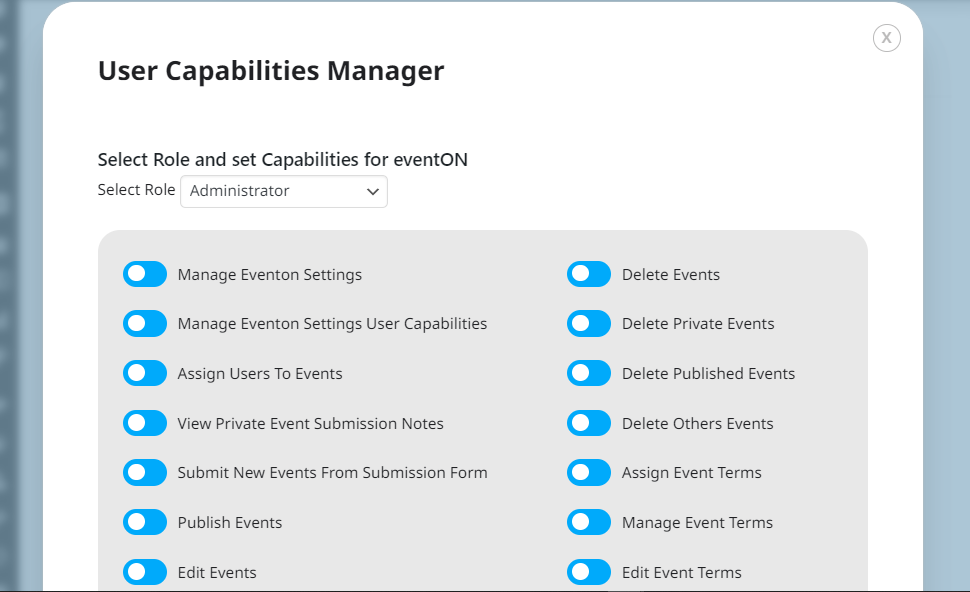
Task: Switch off Delete Published Events
Action: tap(589, 373)
